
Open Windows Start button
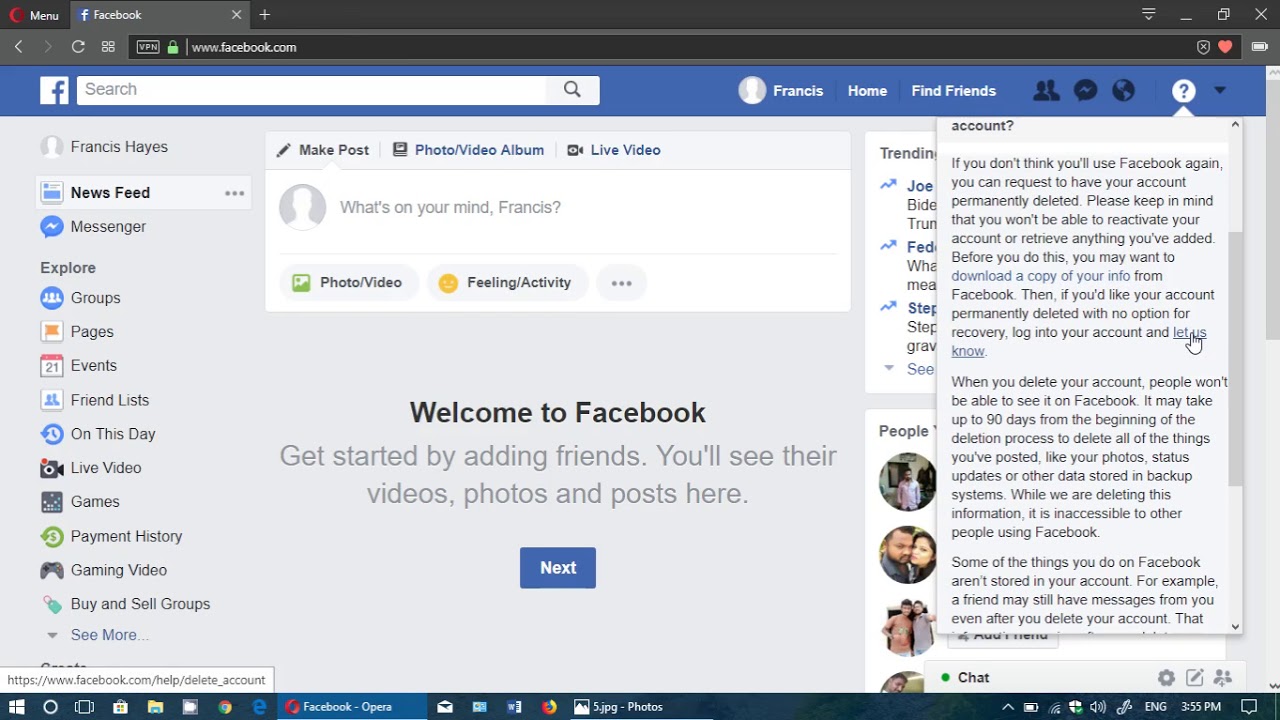click(17, 707)
